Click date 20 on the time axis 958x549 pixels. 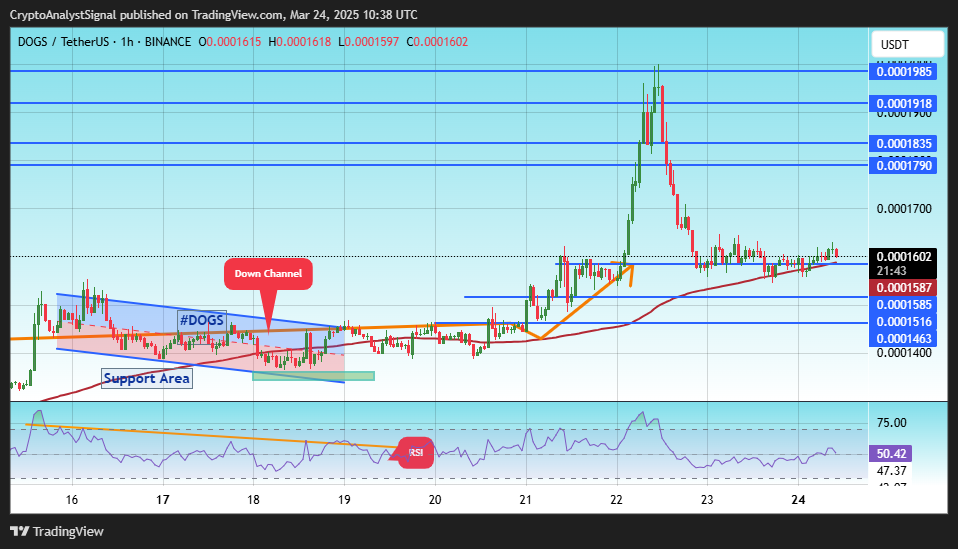point(435,500)
